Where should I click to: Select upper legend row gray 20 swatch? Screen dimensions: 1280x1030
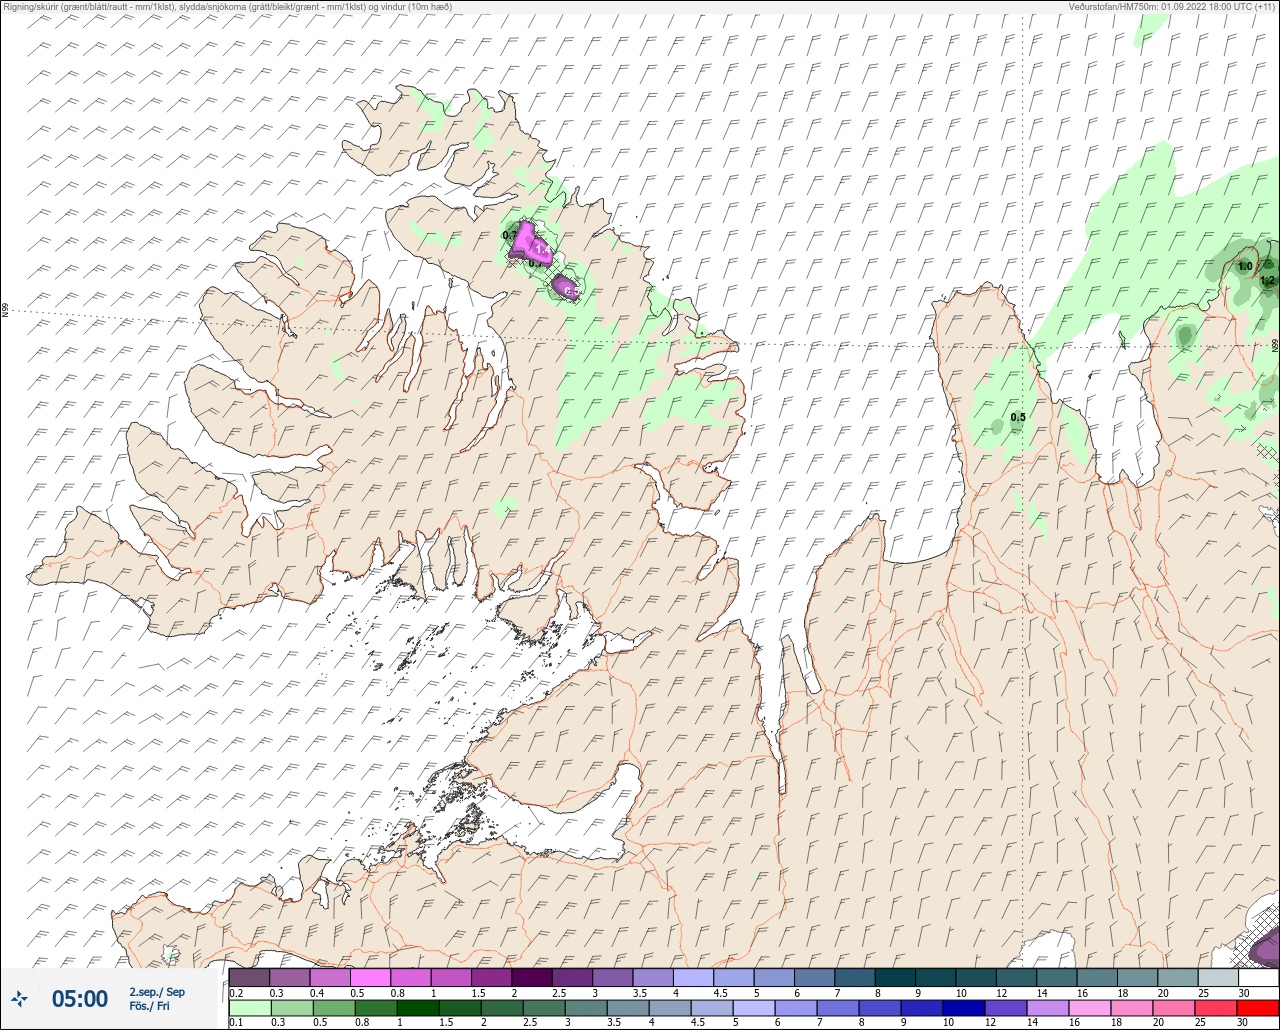(x=1178, y=977)
